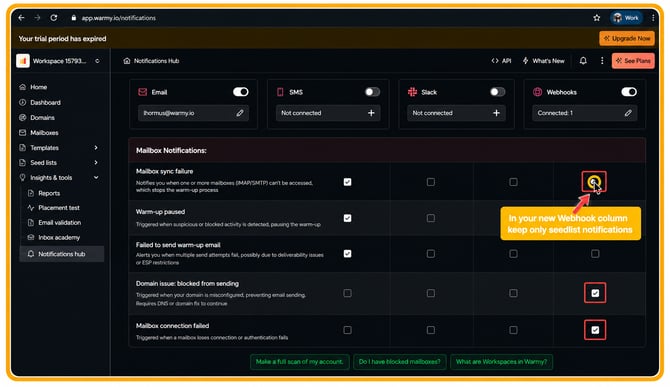Turn on the SMS notifications toggle
The image size is (670, 387).
(372, 92)
